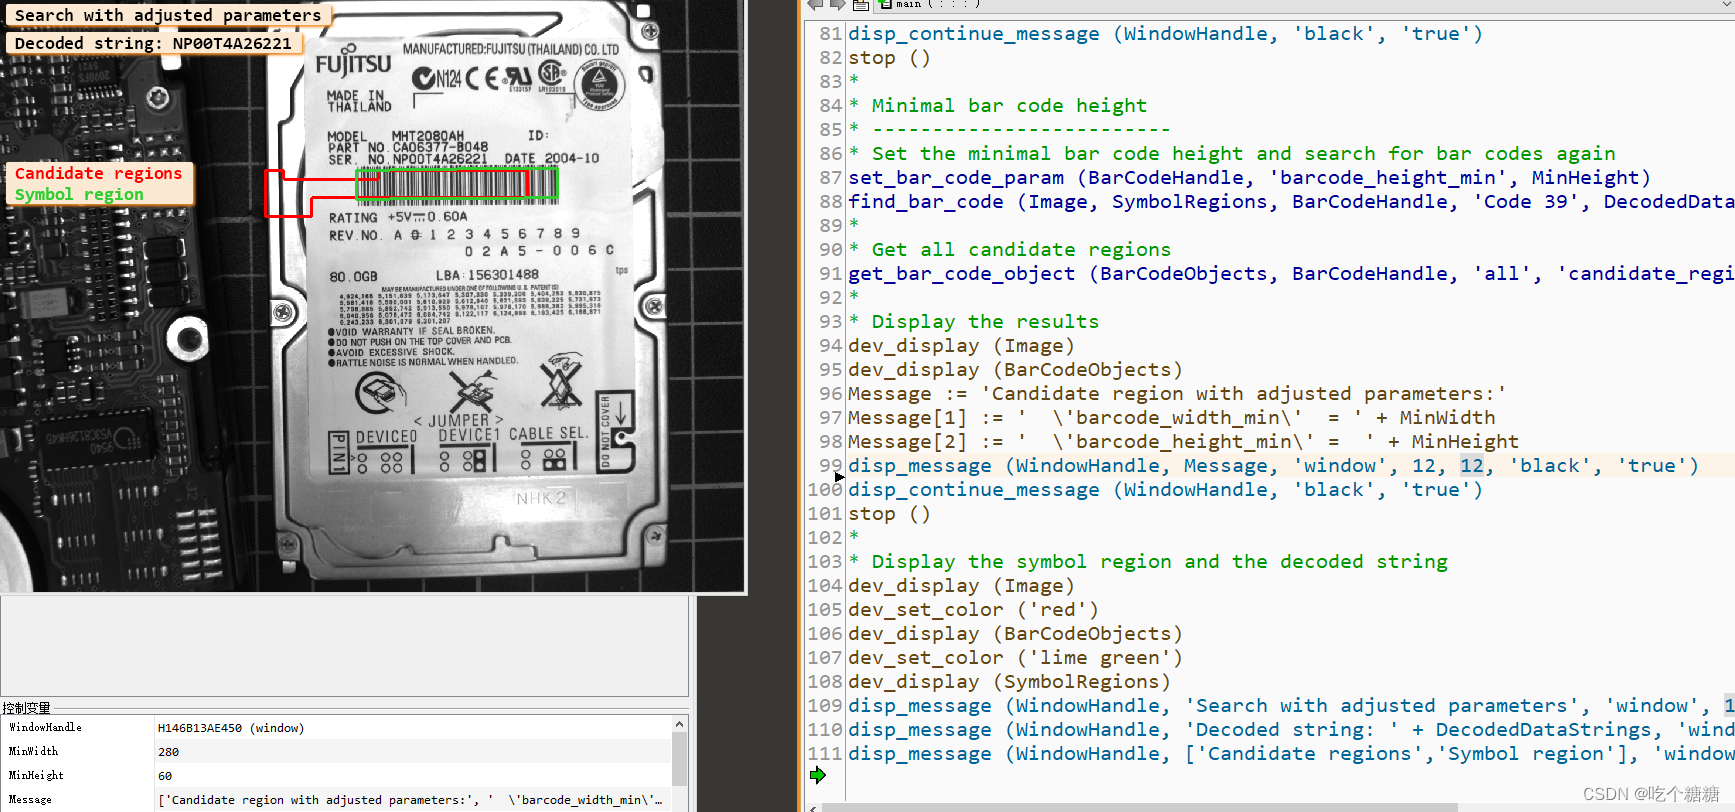Click the barcode in the graphics window
This screenshot has height=812, width=1735.
[x=456, y=184]
